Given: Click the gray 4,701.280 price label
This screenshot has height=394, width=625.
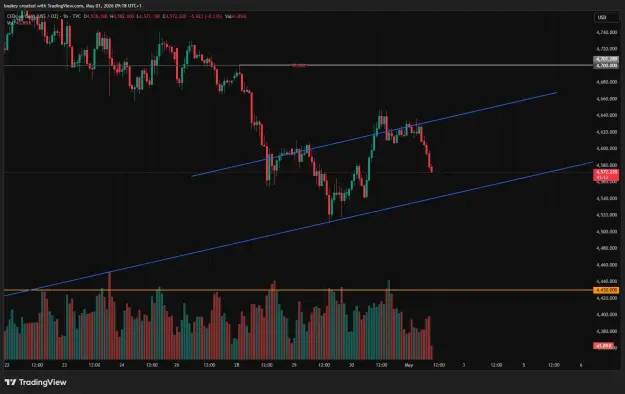Looking at the screenshot, I should pos(606,59).
